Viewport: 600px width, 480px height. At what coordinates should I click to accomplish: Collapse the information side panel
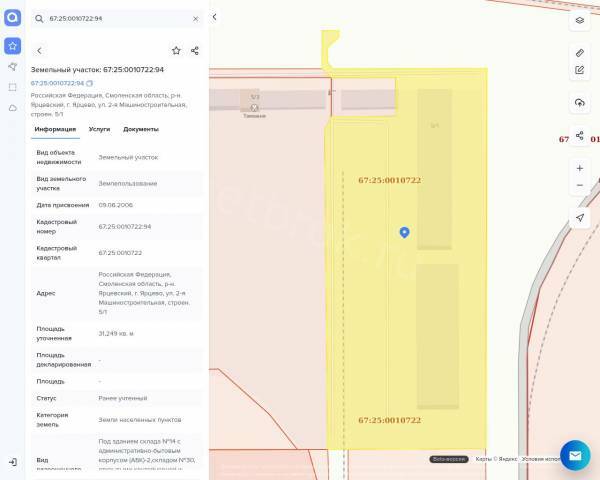click(x=214, y=17)
